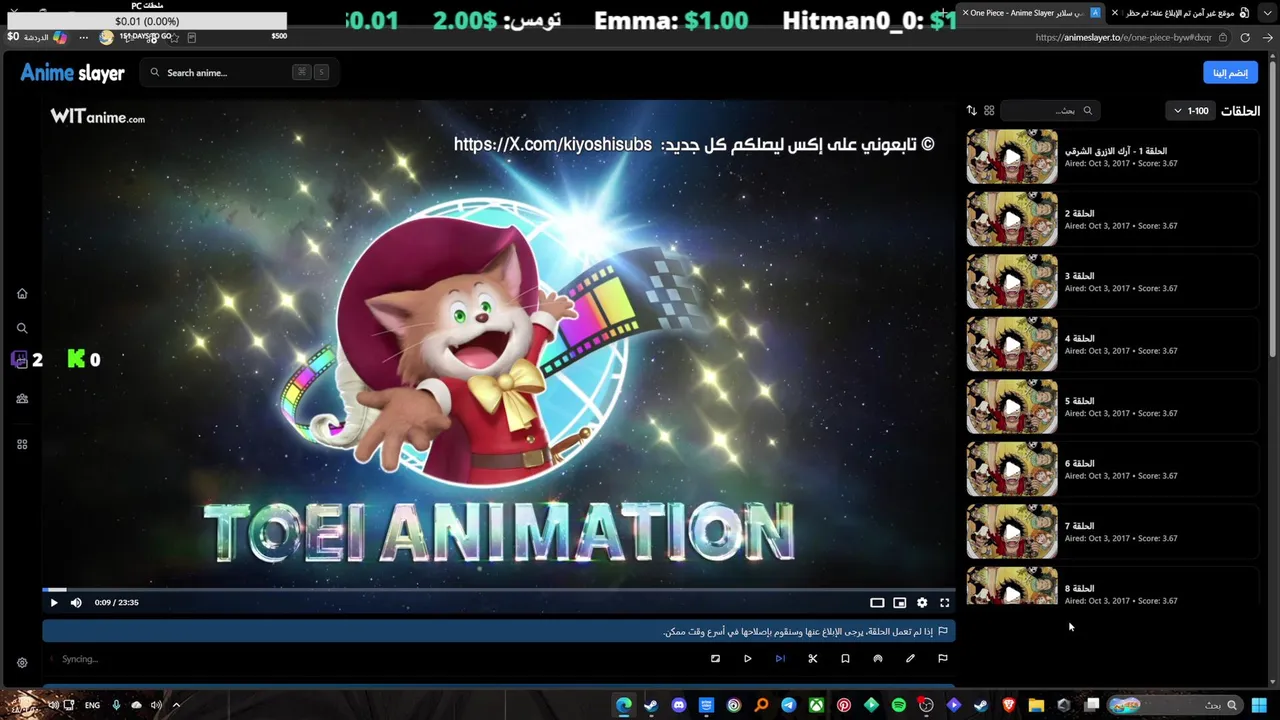Open the system tray volume speaker icon
The width and height of the screenshot is (1280, 720).
pos(156,705)
